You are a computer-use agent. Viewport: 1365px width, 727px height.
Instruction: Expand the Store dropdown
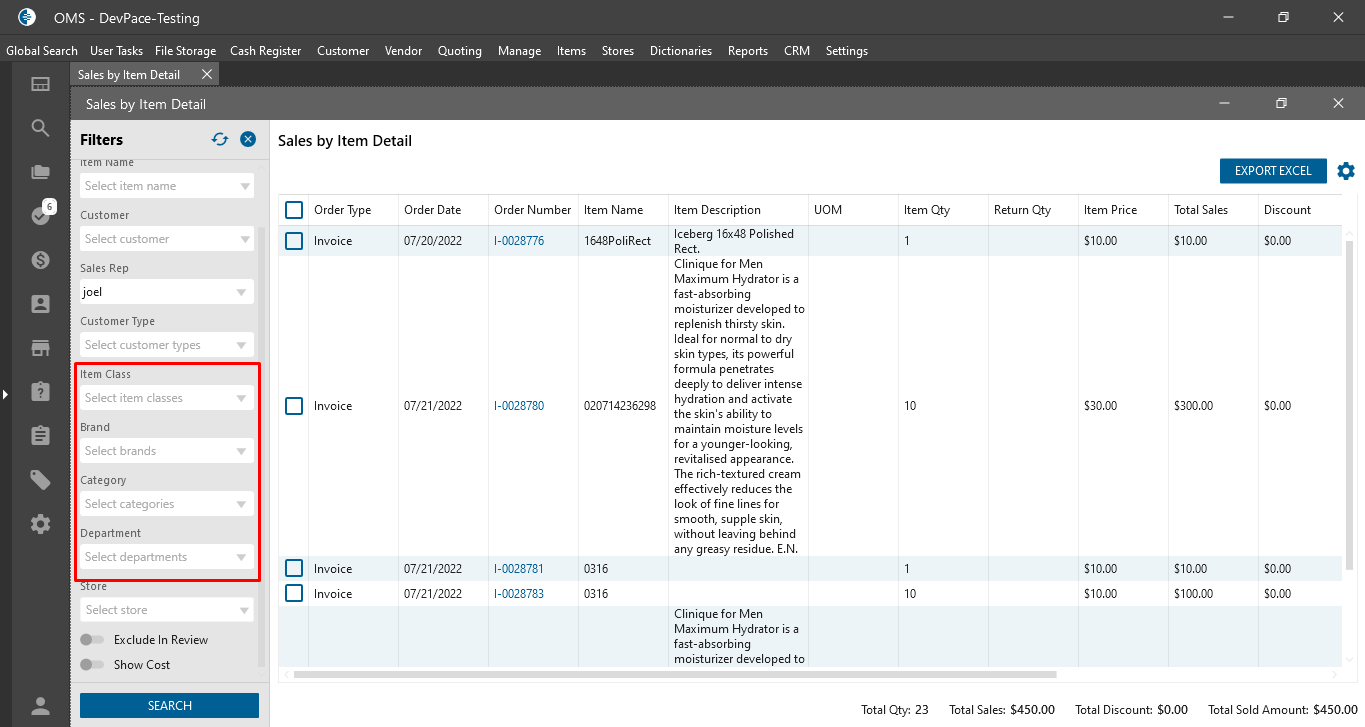pyautogui.click(x=166, y=610)
